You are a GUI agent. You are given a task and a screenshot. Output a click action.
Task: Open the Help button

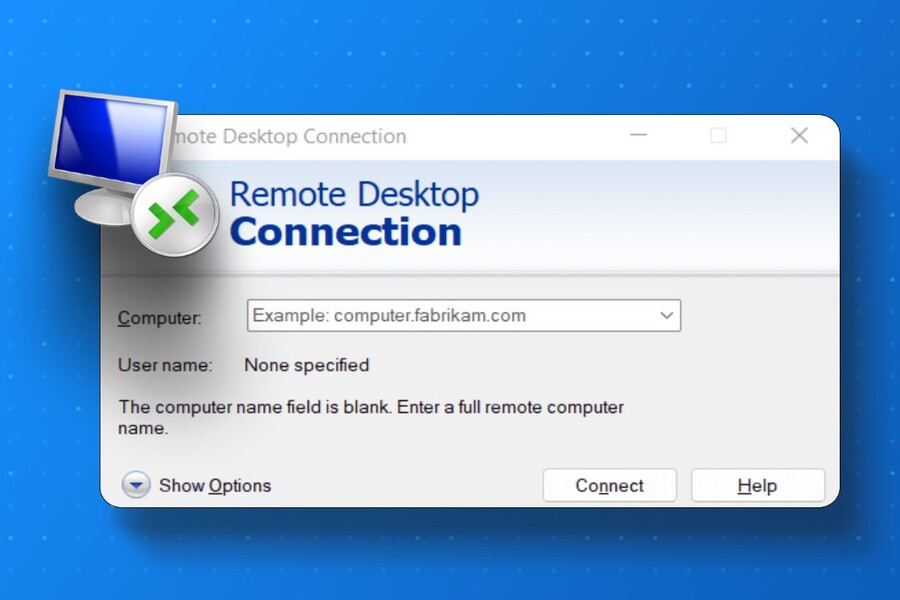pyautogui.click(x=758, y=485)
